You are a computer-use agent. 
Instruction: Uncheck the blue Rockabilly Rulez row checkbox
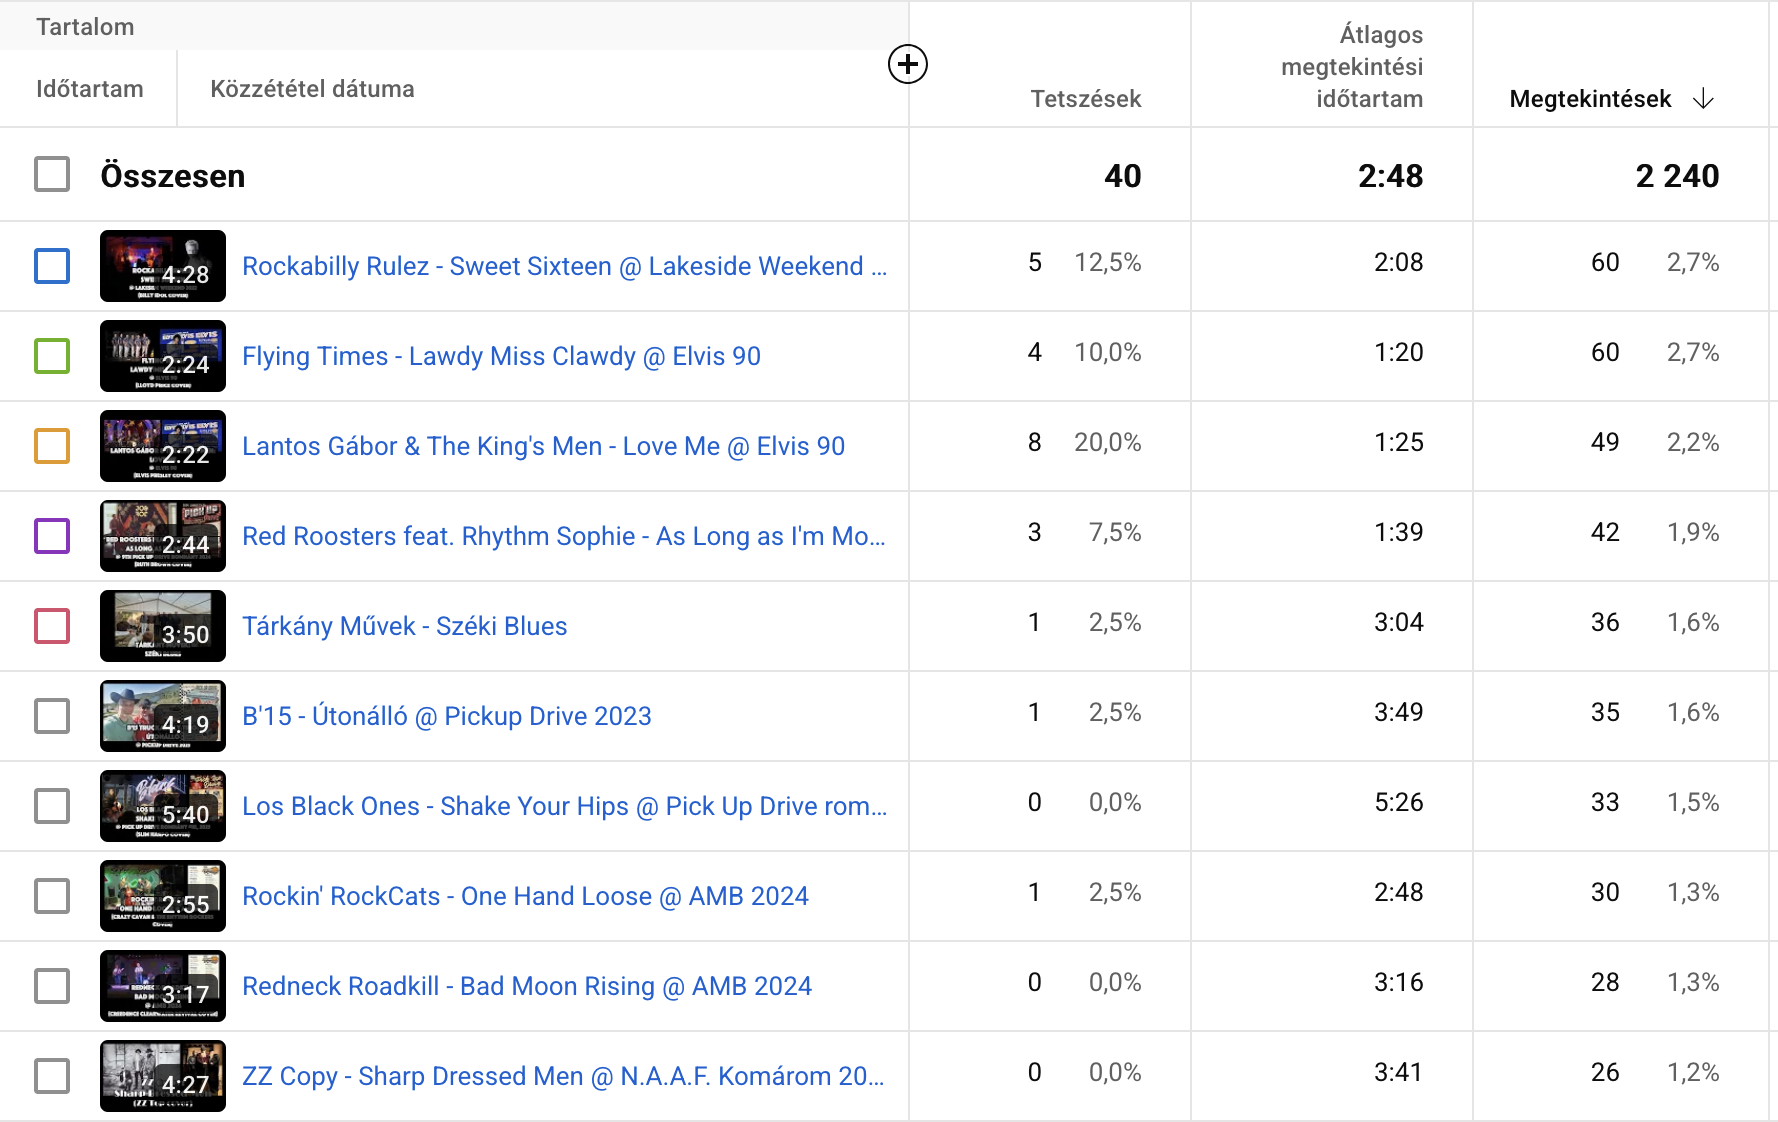point(52,266)
